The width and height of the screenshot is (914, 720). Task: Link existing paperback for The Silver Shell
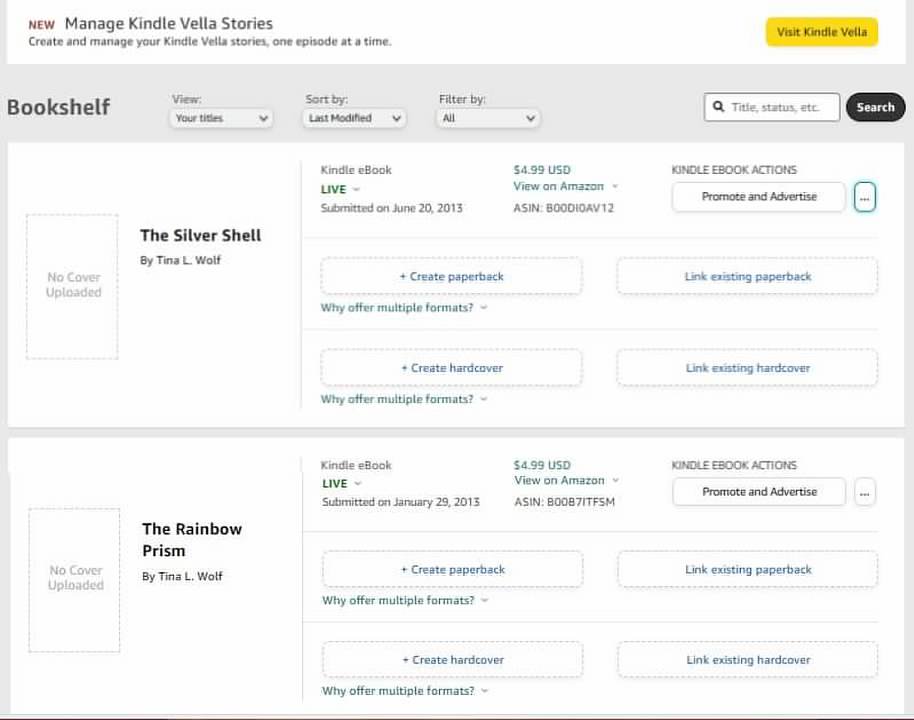point(747,276)
